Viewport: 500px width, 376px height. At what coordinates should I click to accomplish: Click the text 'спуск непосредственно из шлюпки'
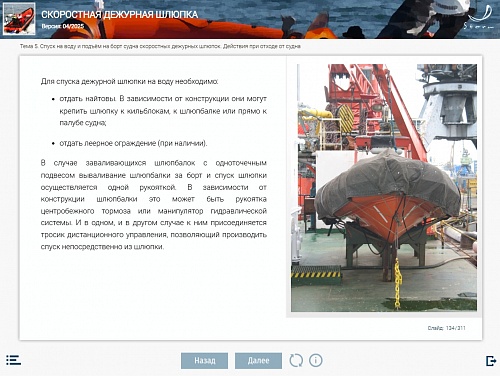[102, 247]
